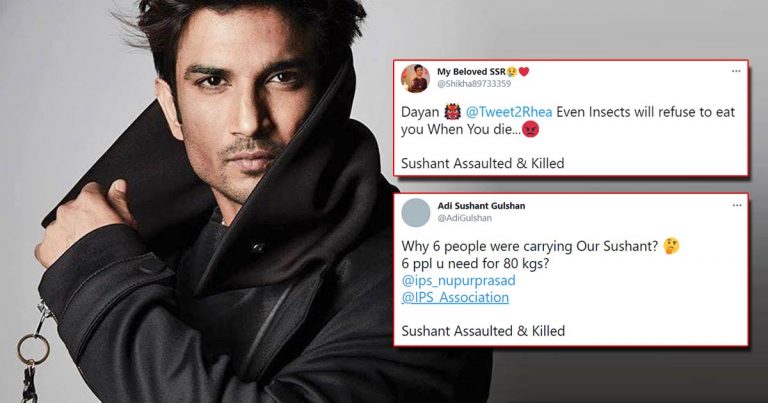Image resolution: width=768 pixels, height=403 pixels.
Task: Click the angry face emoji in first tweet
Action: (530, 130)
